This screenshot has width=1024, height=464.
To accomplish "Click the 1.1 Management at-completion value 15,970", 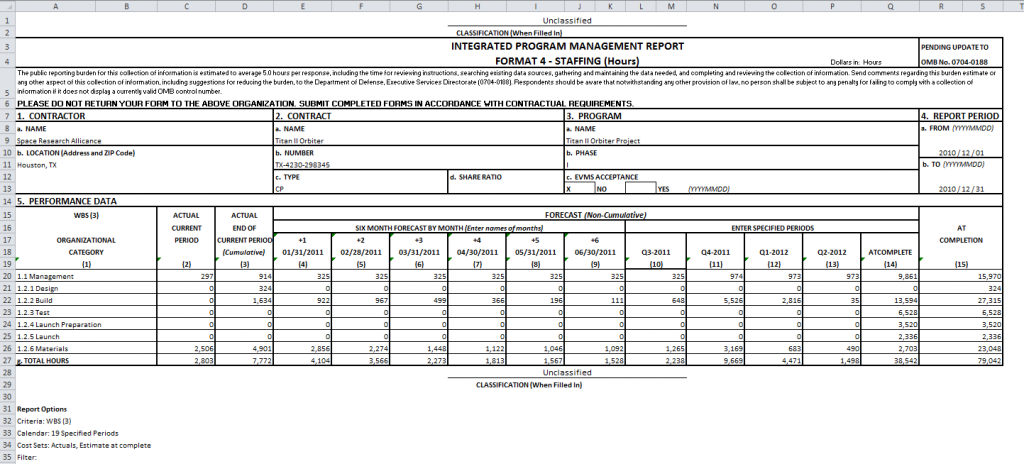I will 987,276.
